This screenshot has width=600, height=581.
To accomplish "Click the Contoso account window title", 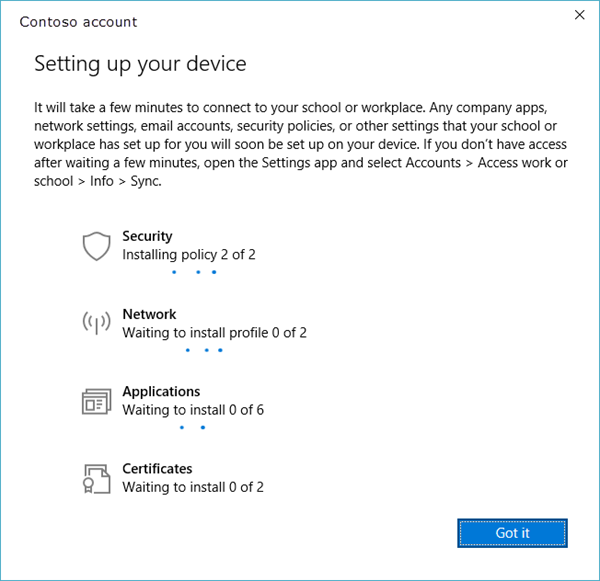I will [x=79, y=21].
